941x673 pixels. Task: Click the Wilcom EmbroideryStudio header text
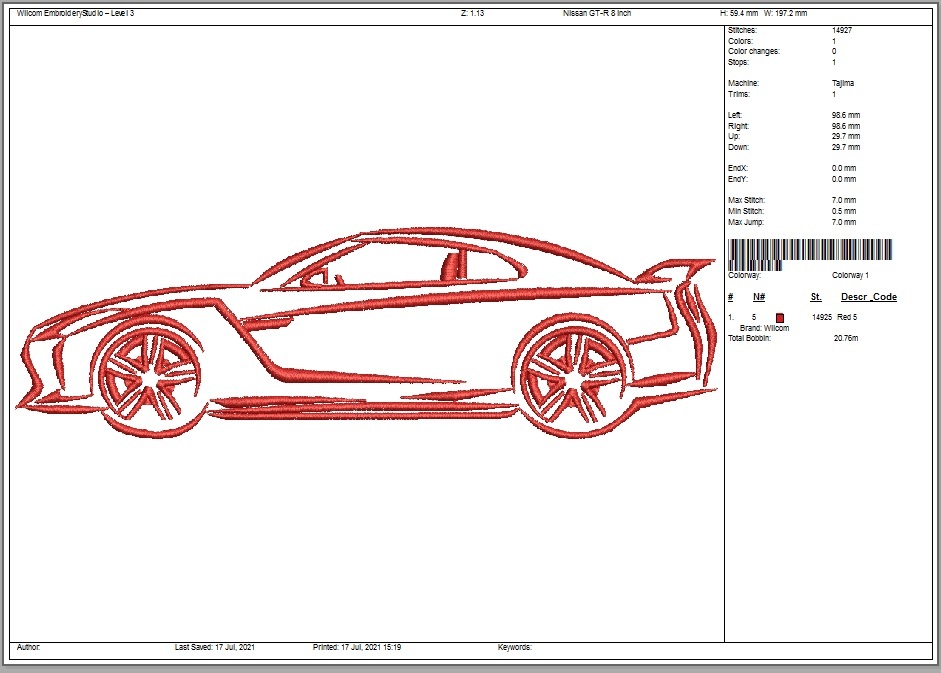tap(76, 13)
